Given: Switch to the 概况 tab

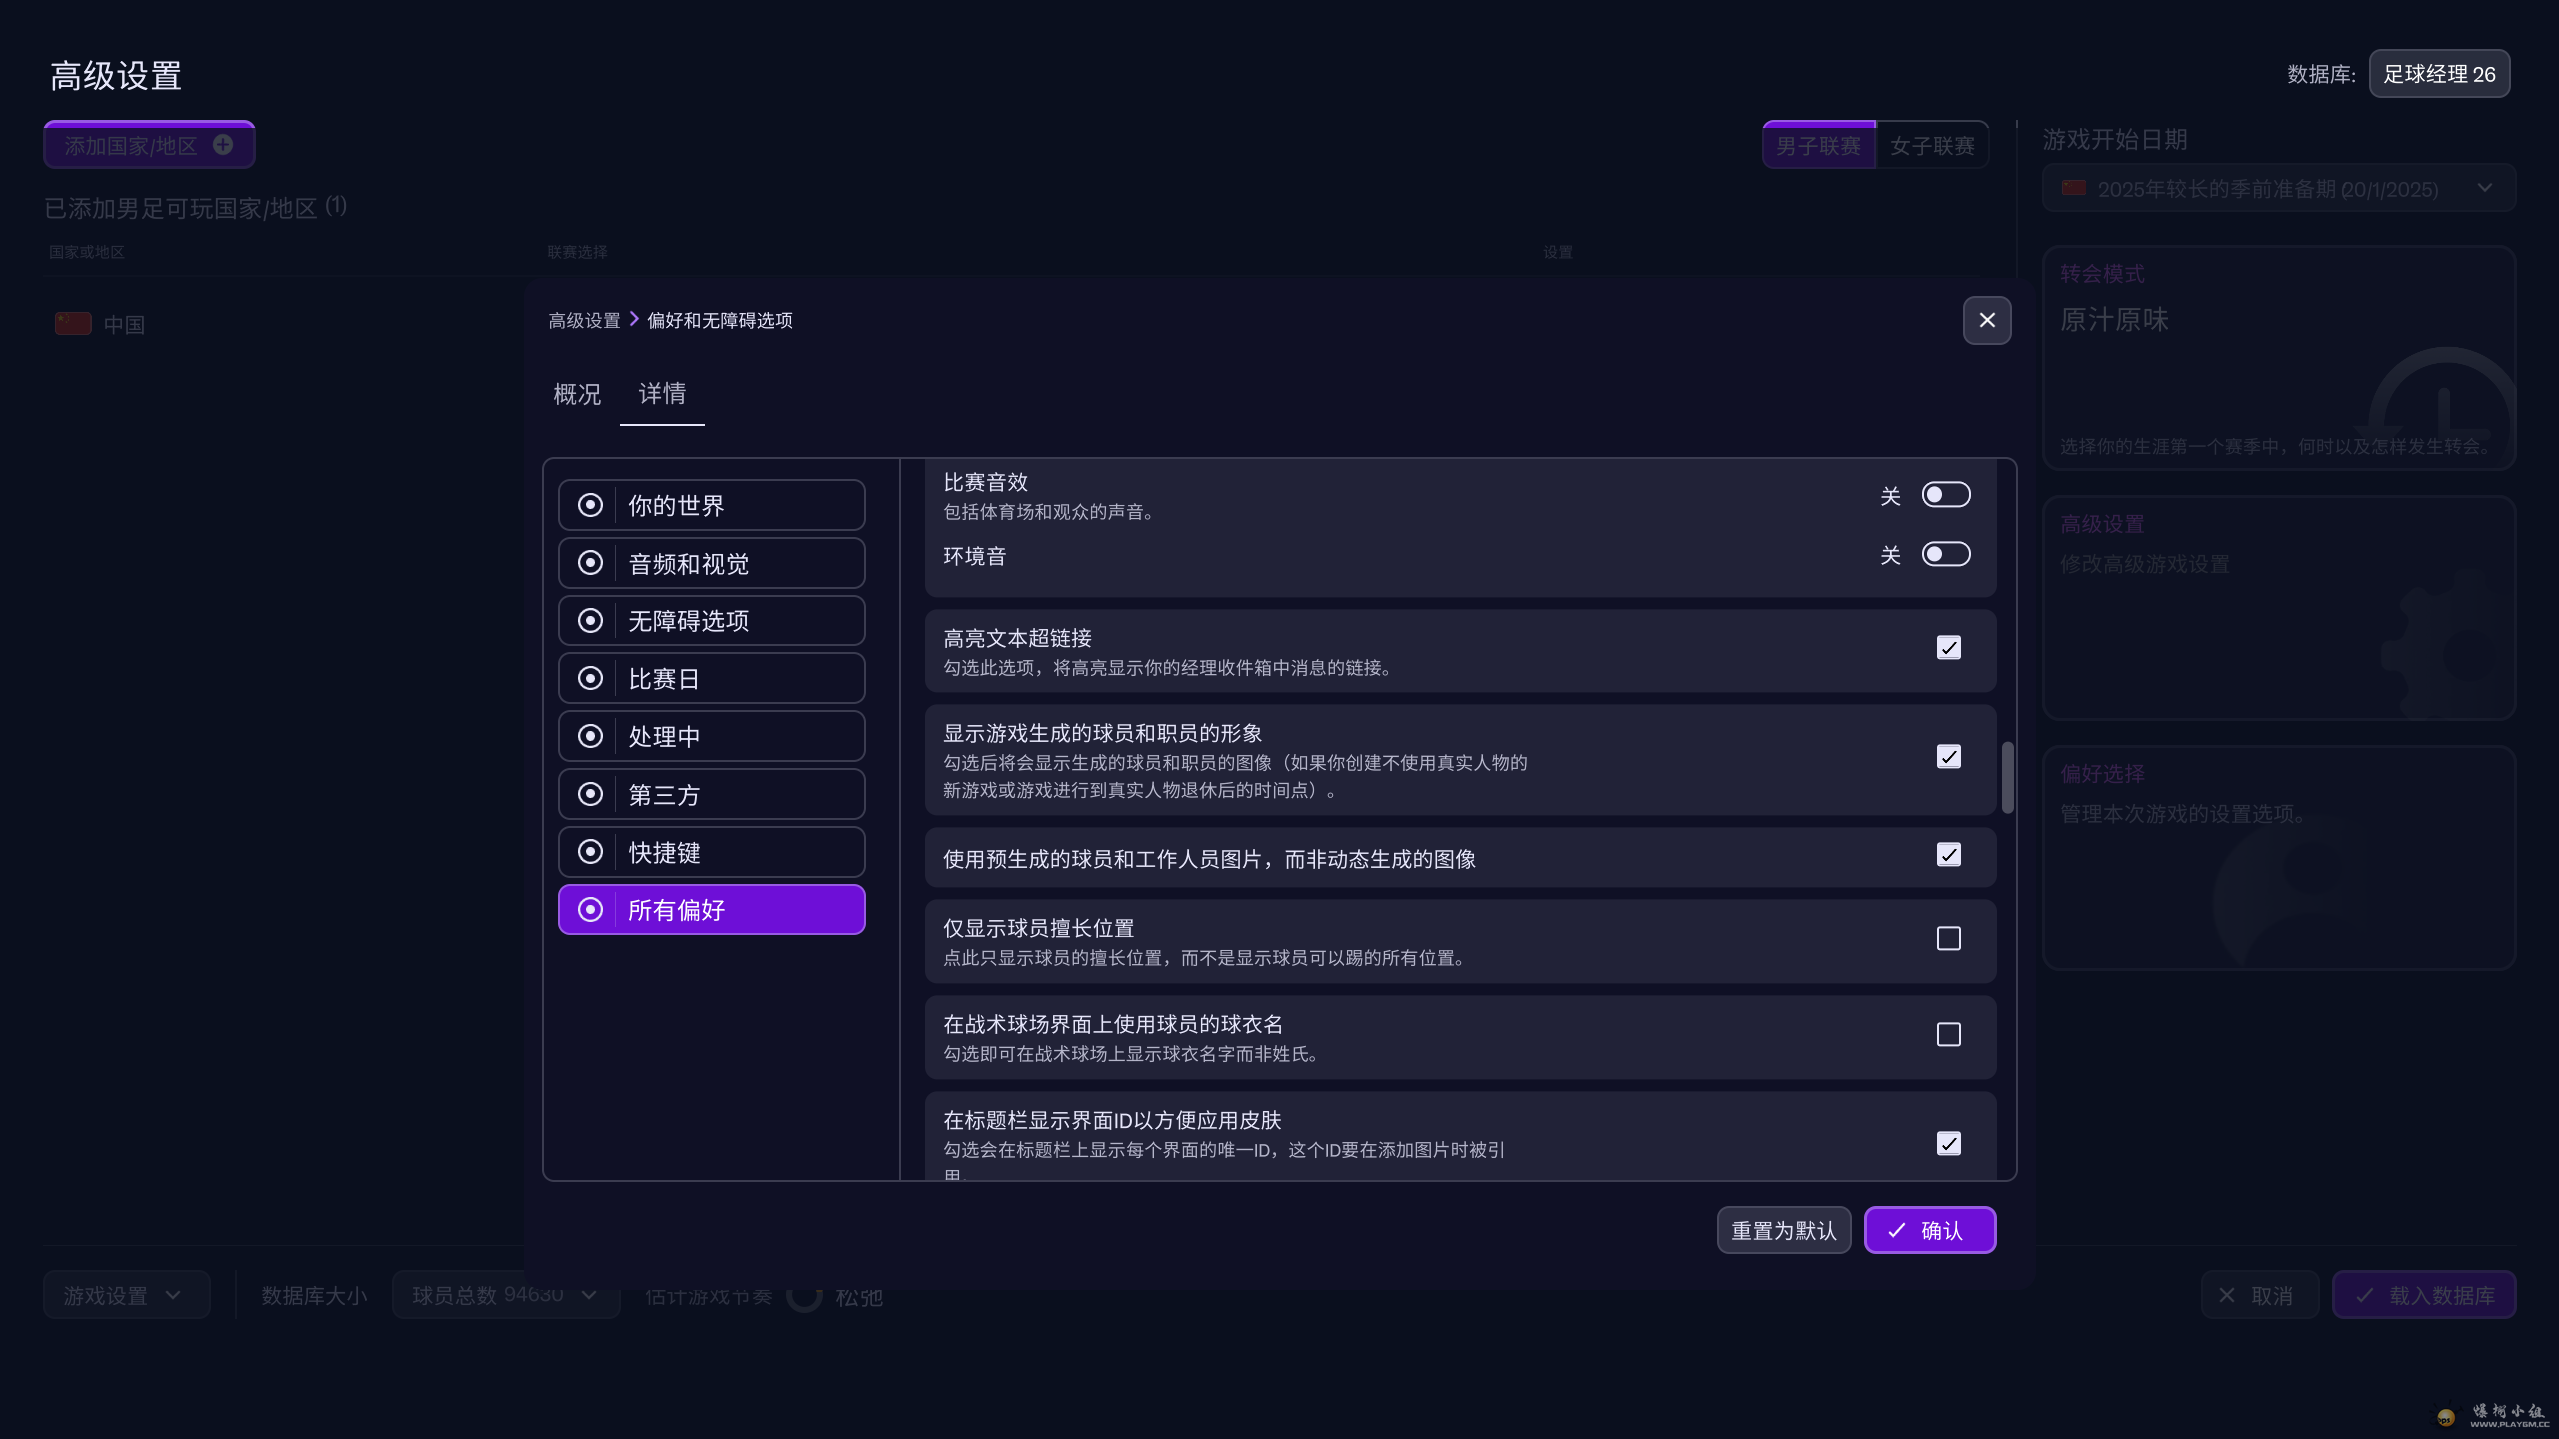Looking at the screenshot, I should click(x=577, y=394).
